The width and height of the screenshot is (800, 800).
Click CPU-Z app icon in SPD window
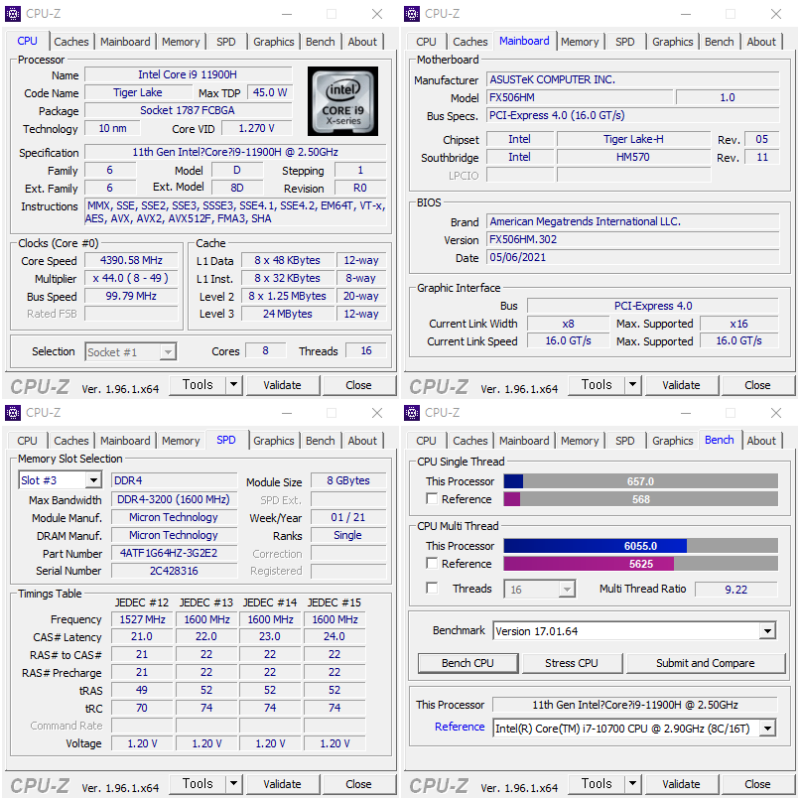pyautogui.click(x=13, y=412)
